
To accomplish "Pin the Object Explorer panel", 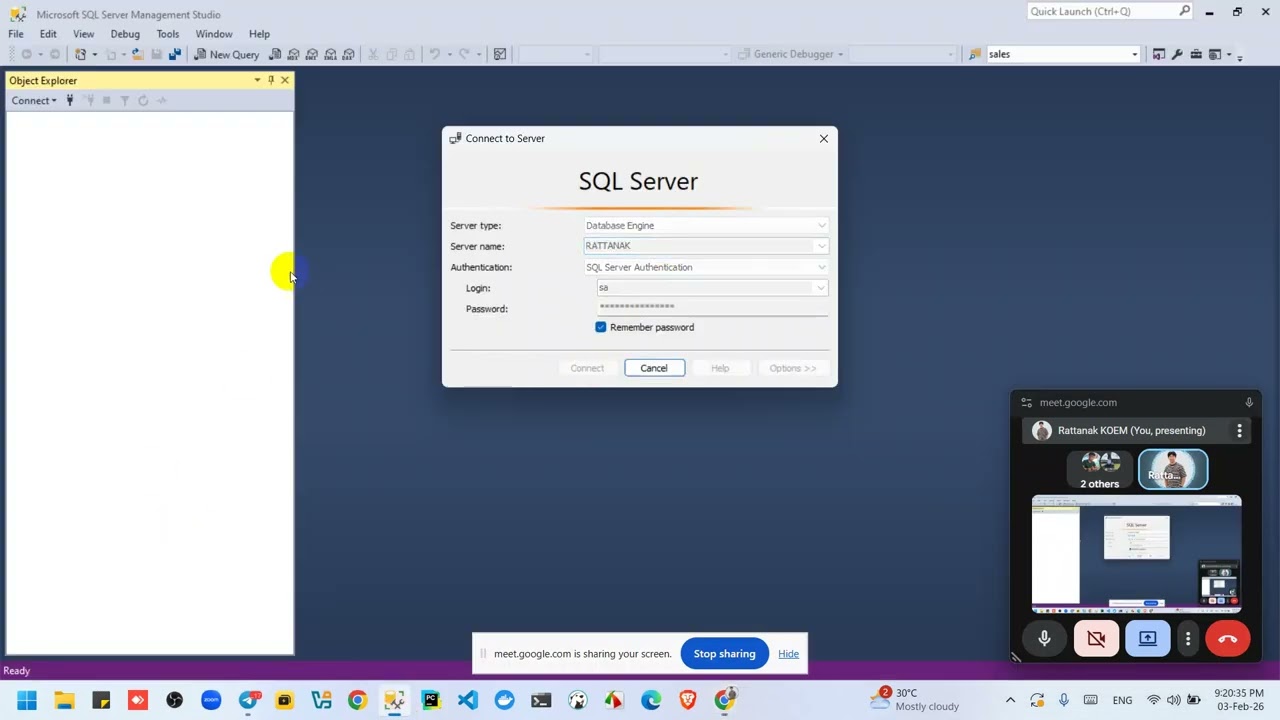I will 271,80.
